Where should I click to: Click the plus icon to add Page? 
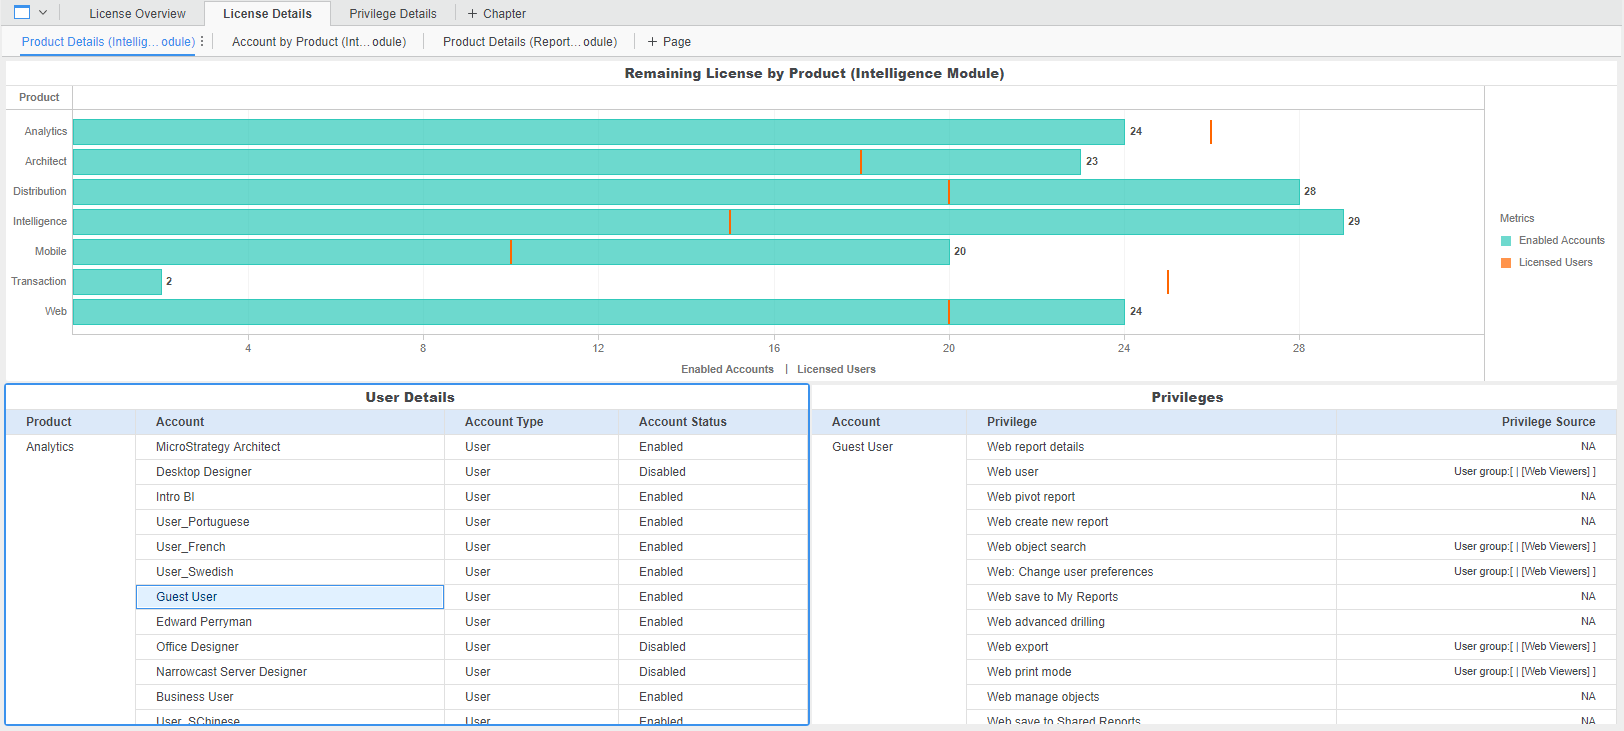pos(652,42)
